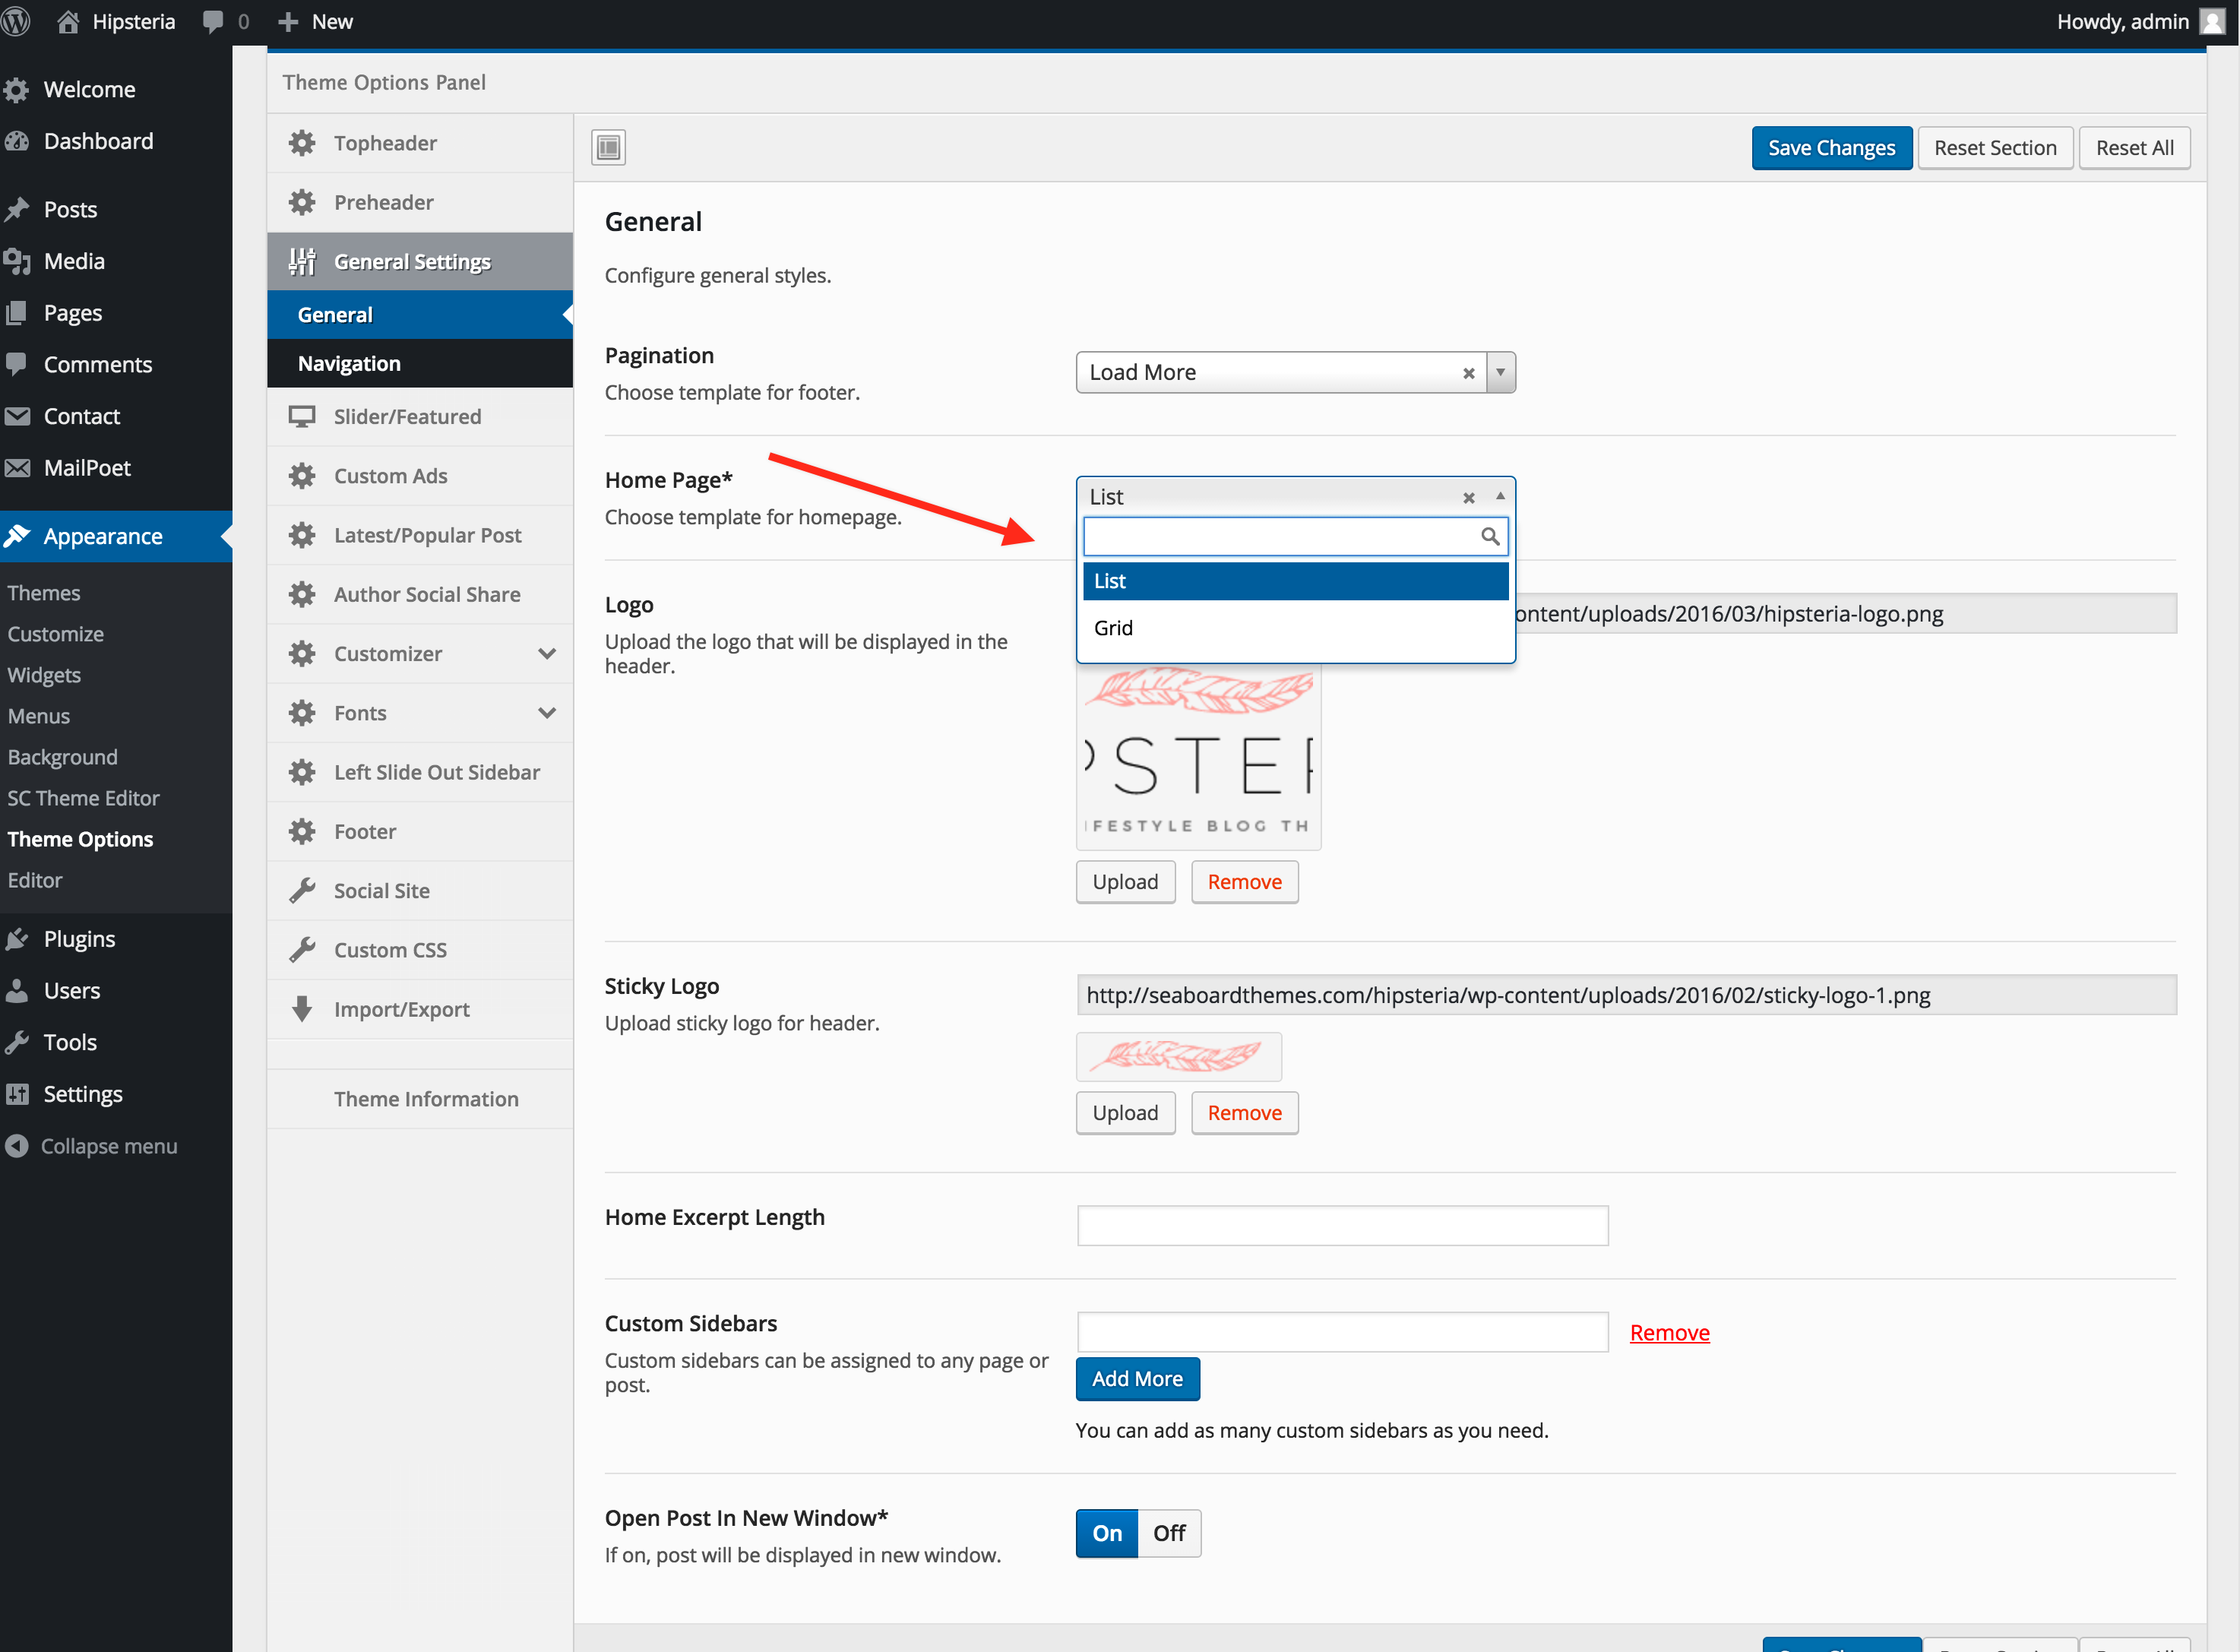Open Widgets submenu item
This screenshot has height=1652, width=2240.
tap(44, 674)
